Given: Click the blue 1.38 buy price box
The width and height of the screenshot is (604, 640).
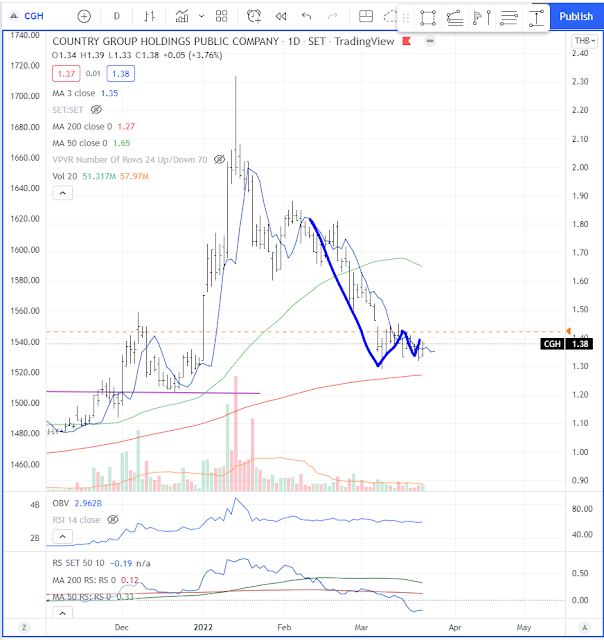Looking at the screenshot, I should (120, 74).
